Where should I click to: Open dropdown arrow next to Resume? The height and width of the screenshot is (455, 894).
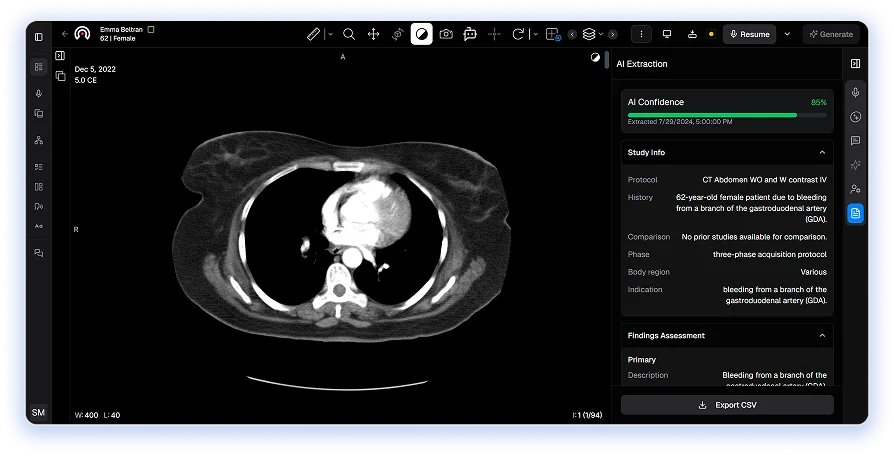point(787,34)
